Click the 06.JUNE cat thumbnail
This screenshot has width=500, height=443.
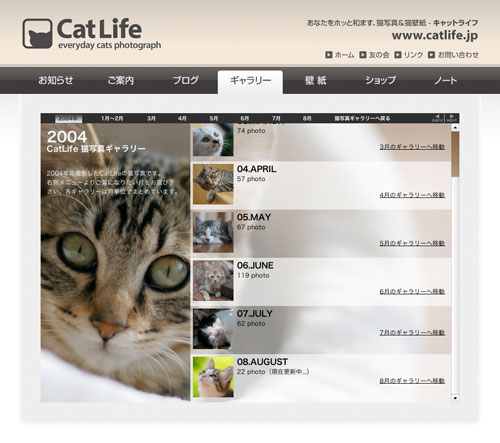pos(213,281)
